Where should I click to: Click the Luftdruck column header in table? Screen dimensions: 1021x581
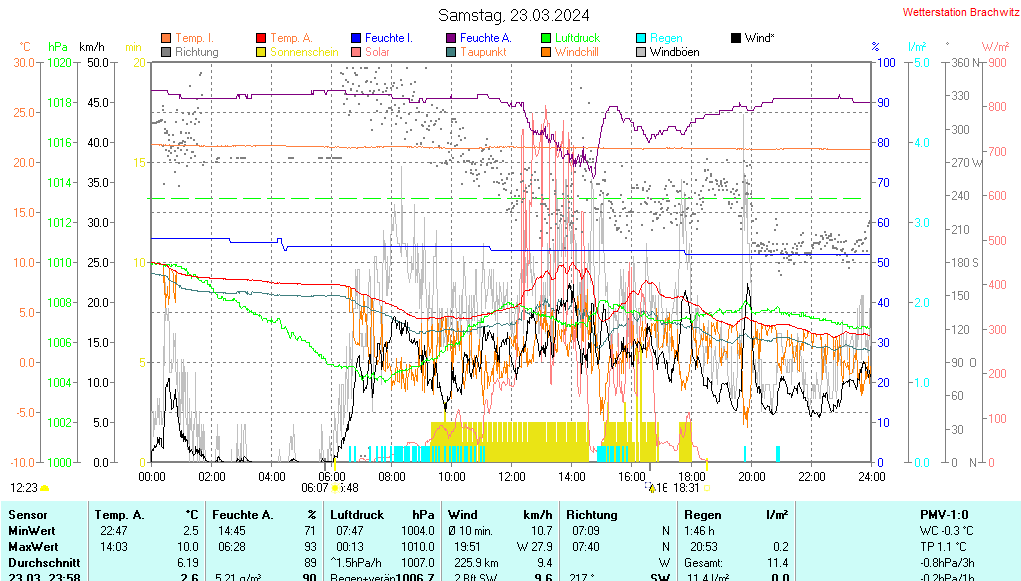[x=358, y=514]
